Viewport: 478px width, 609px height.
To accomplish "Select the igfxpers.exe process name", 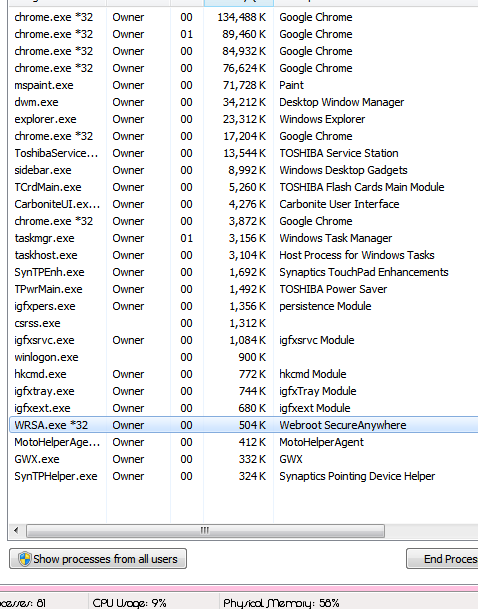I will (45, 306).
